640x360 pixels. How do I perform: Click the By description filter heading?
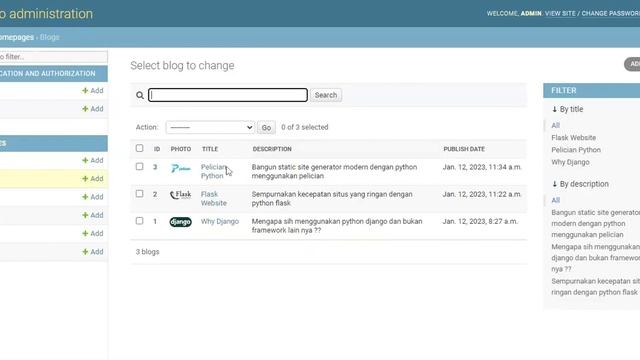(580, 184)
